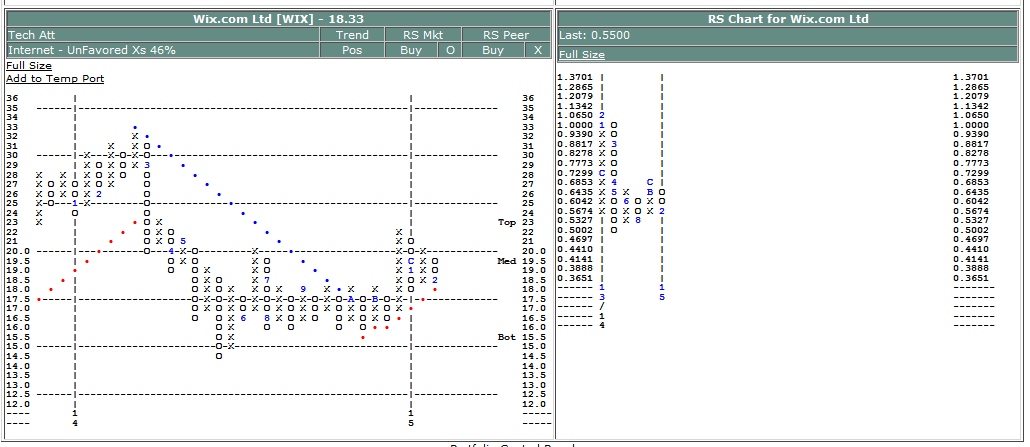The height and width of the screenshot is (447, 1030).
Task: Select the Tech Att header cell
Action: click(163, 35)
